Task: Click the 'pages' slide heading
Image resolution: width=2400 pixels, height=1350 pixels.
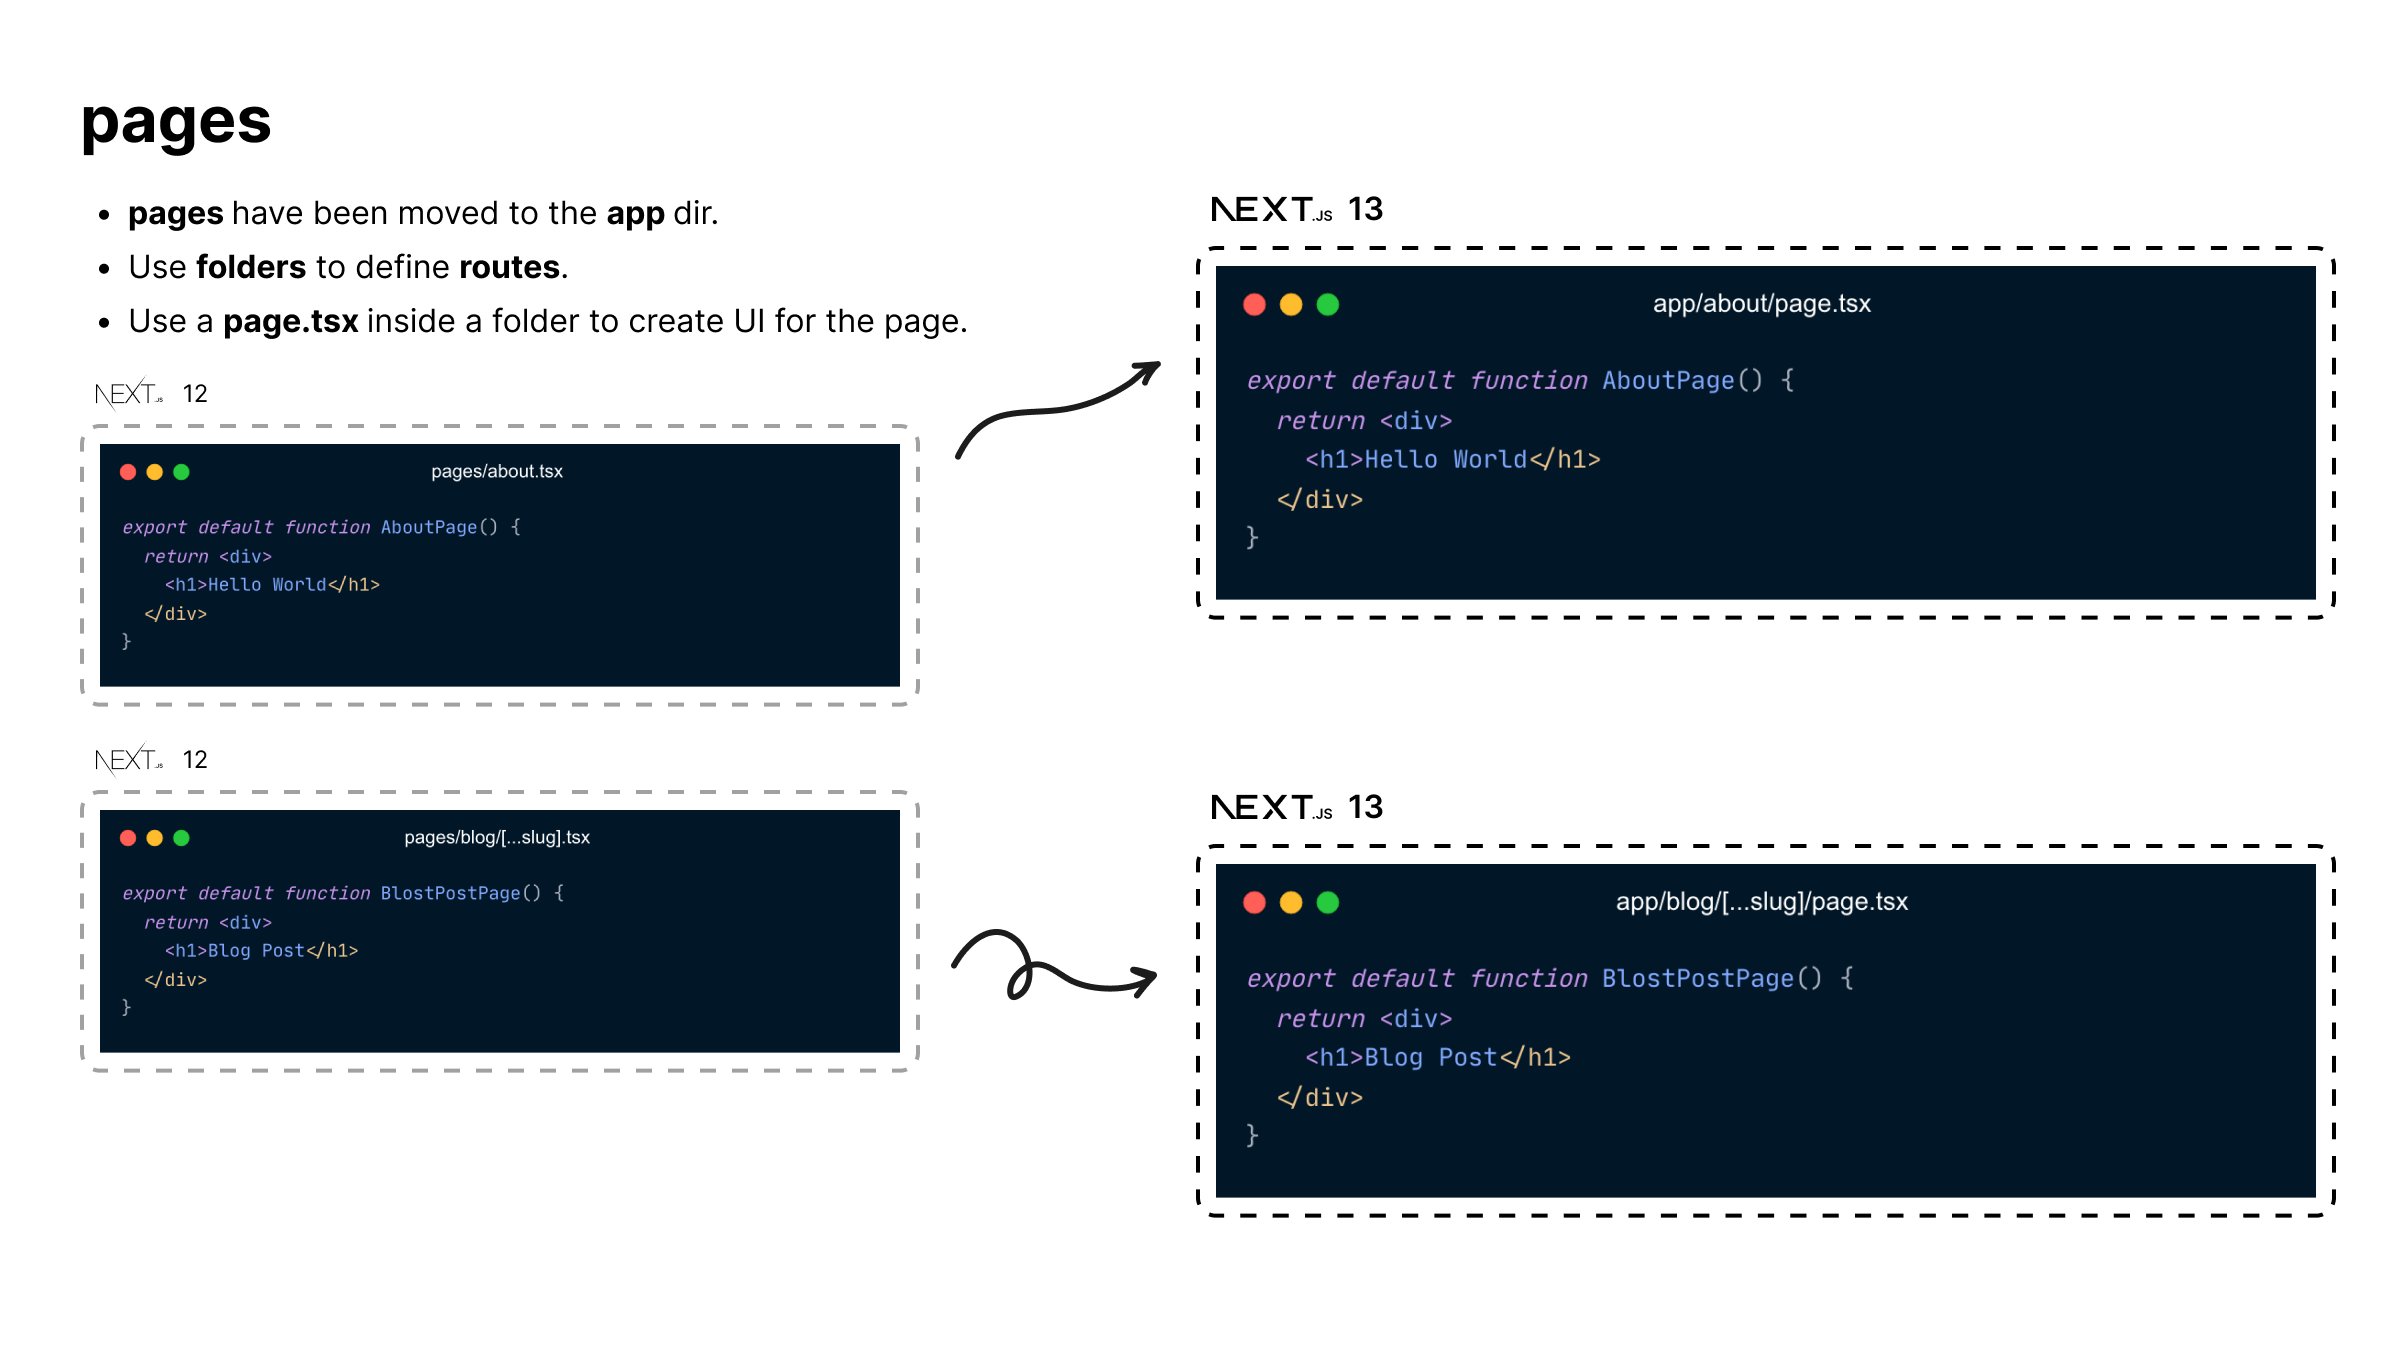Action: [176, 123]
